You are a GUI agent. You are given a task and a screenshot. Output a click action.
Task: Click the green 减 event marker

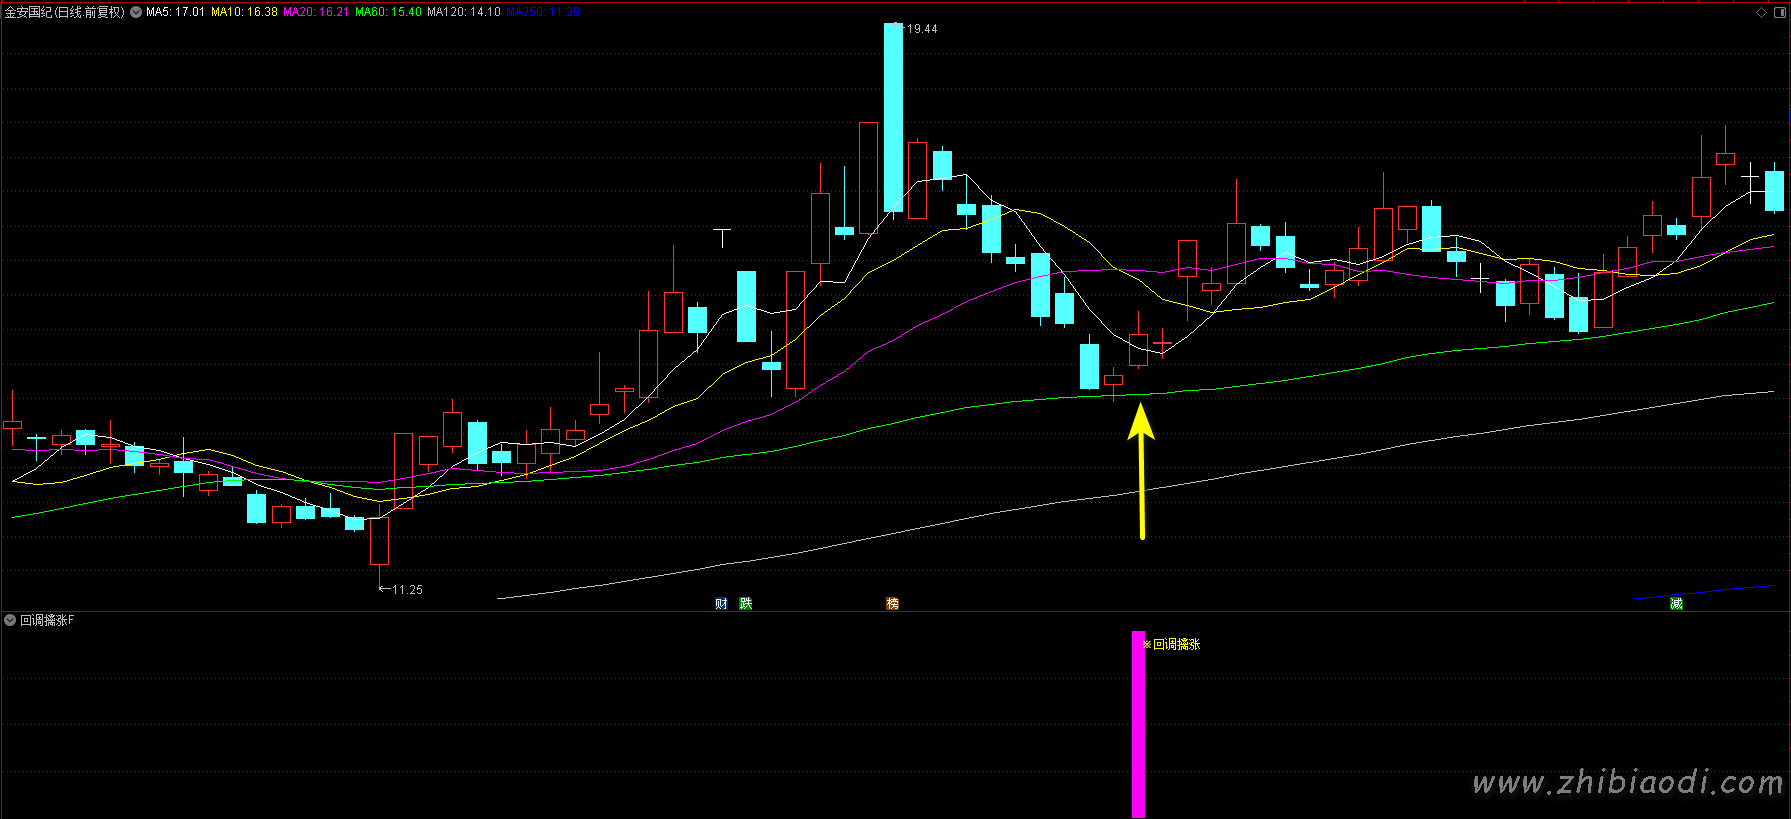point(1676,603)
